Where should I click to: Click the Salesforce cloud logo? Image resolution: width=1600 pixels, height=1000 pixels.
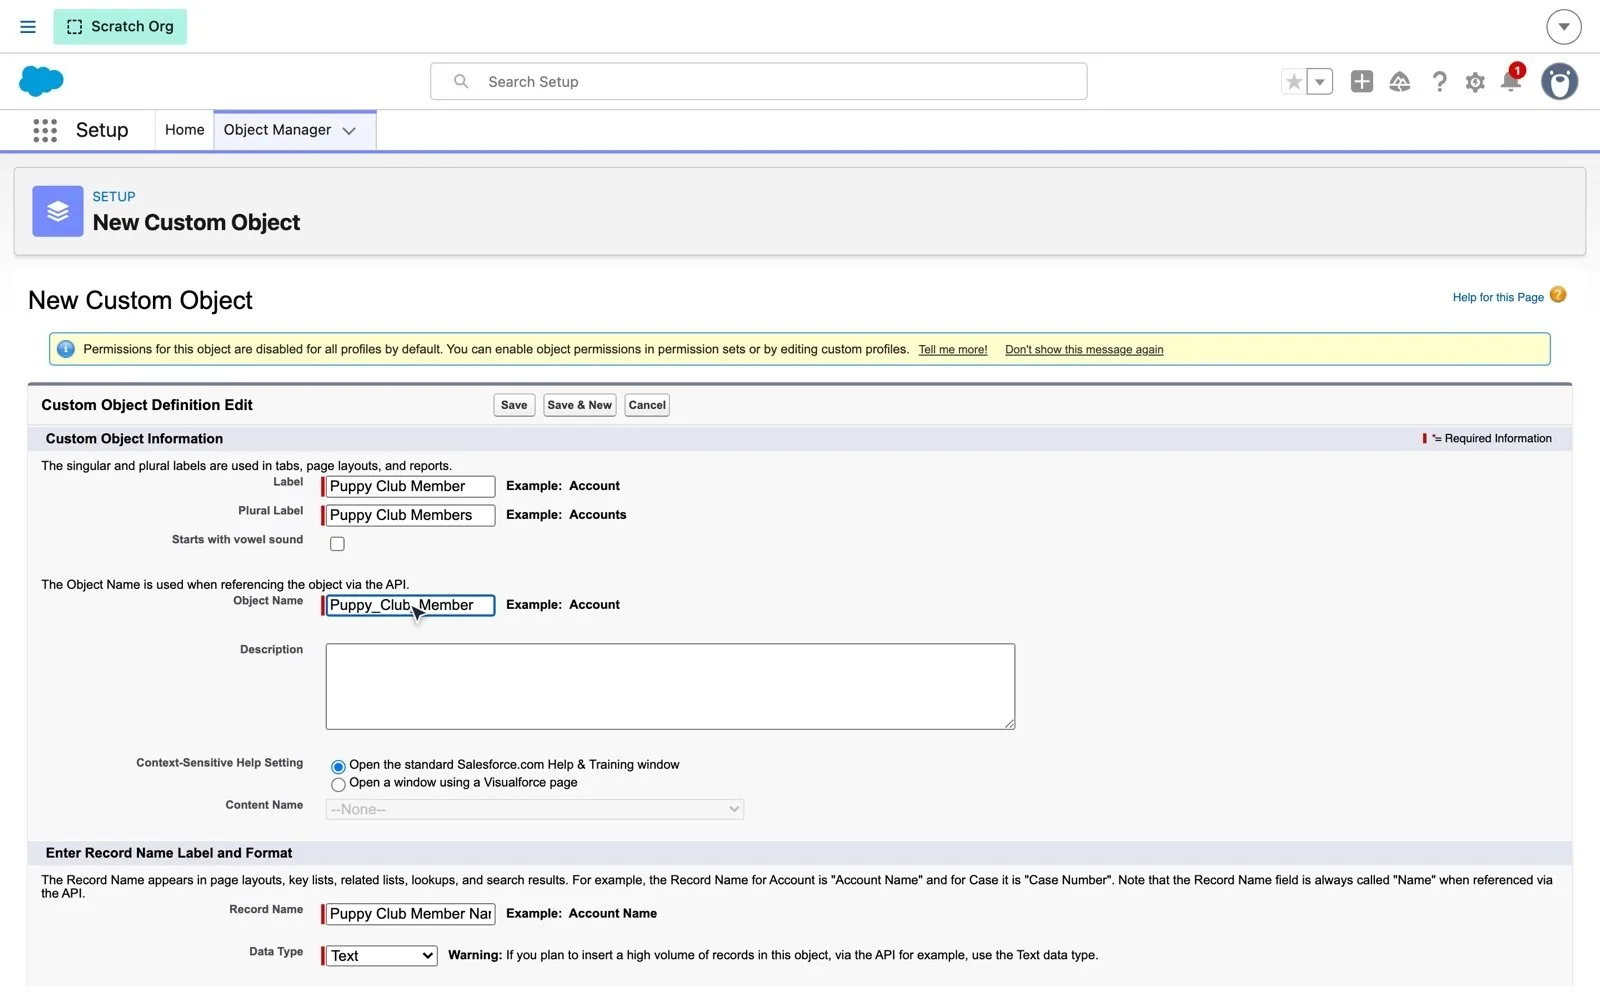41,81
